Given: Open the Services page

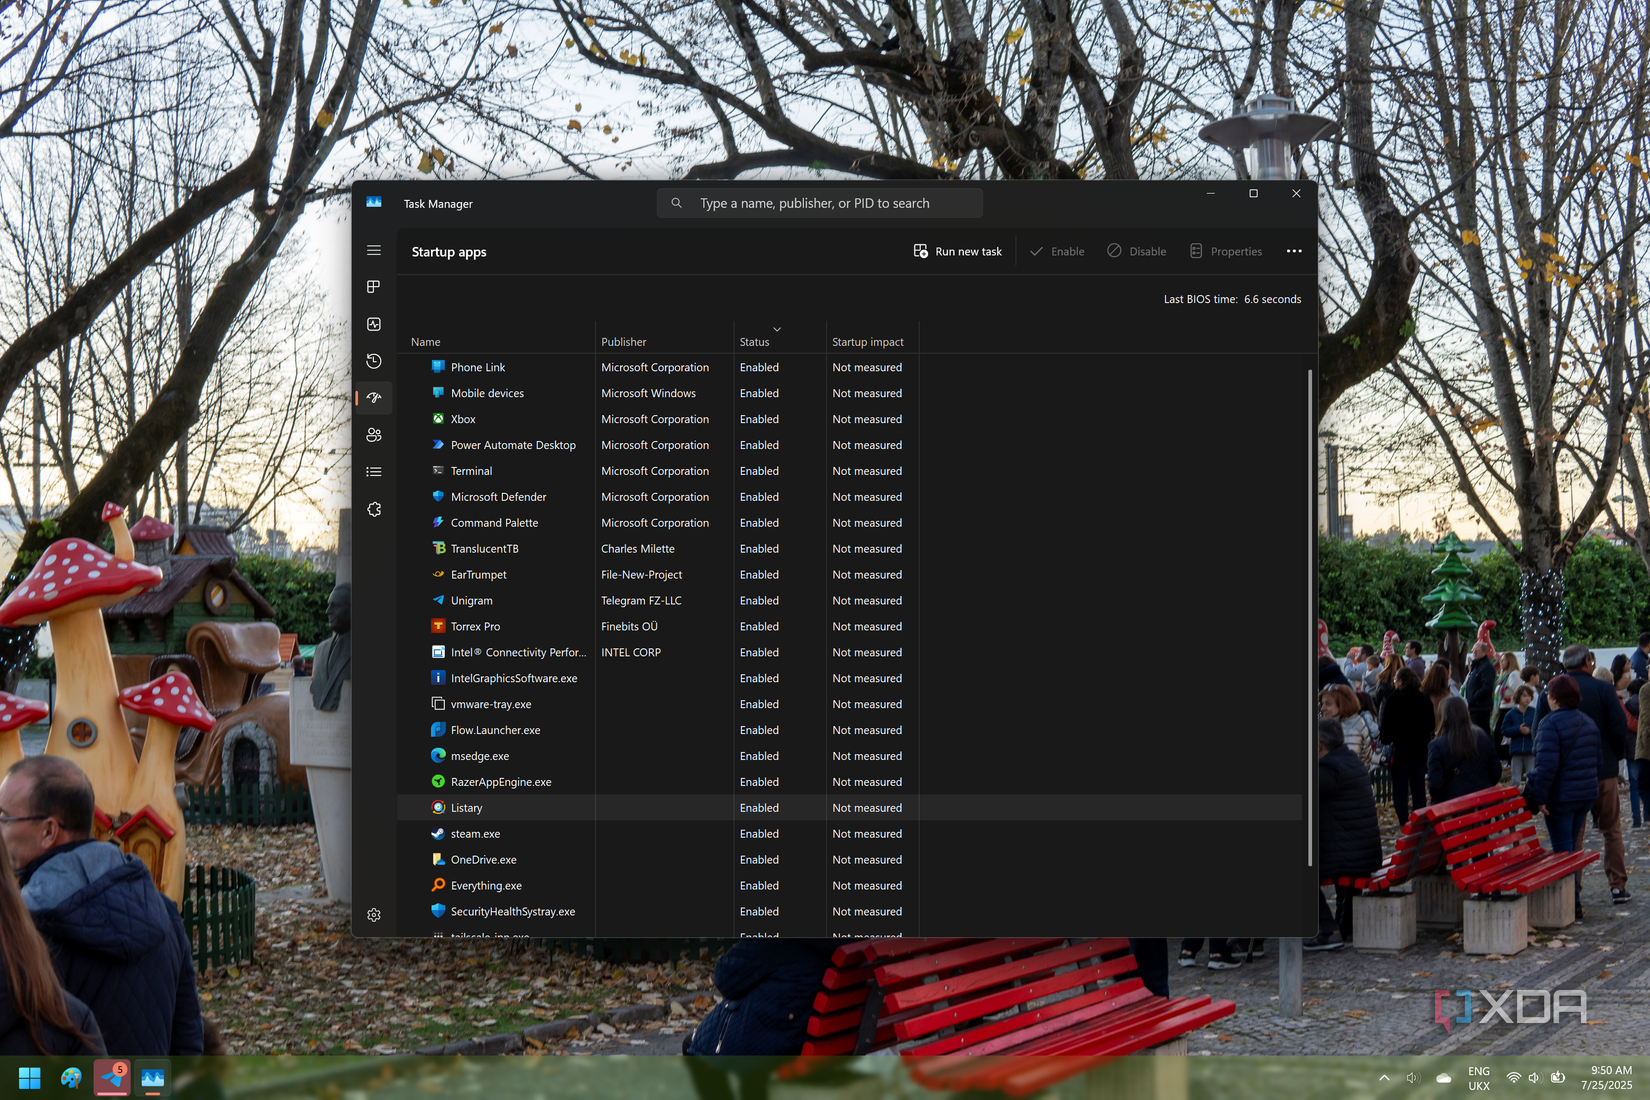Looking at the screenshot, I should [x=374, y=509].
